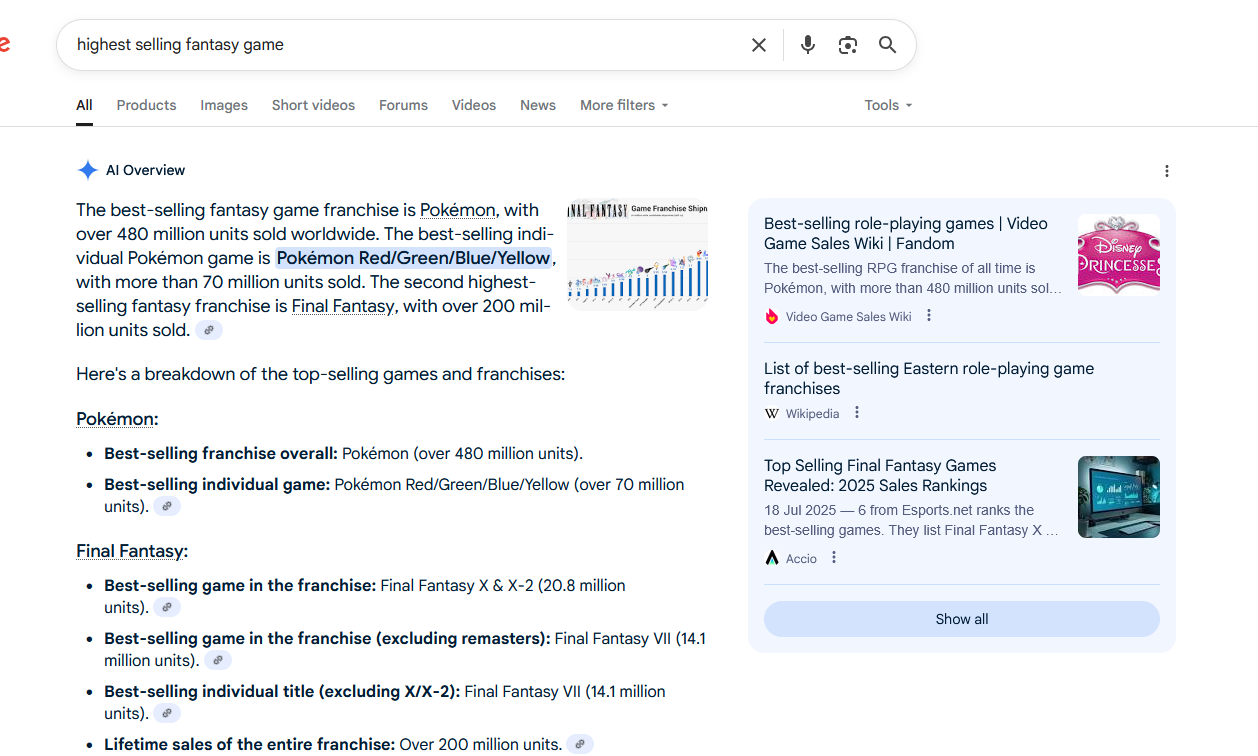1258x756 pixels.
Task: Click "Best-selling individual title (excluding X/X-2):" text
Action: tap(282, 691)
